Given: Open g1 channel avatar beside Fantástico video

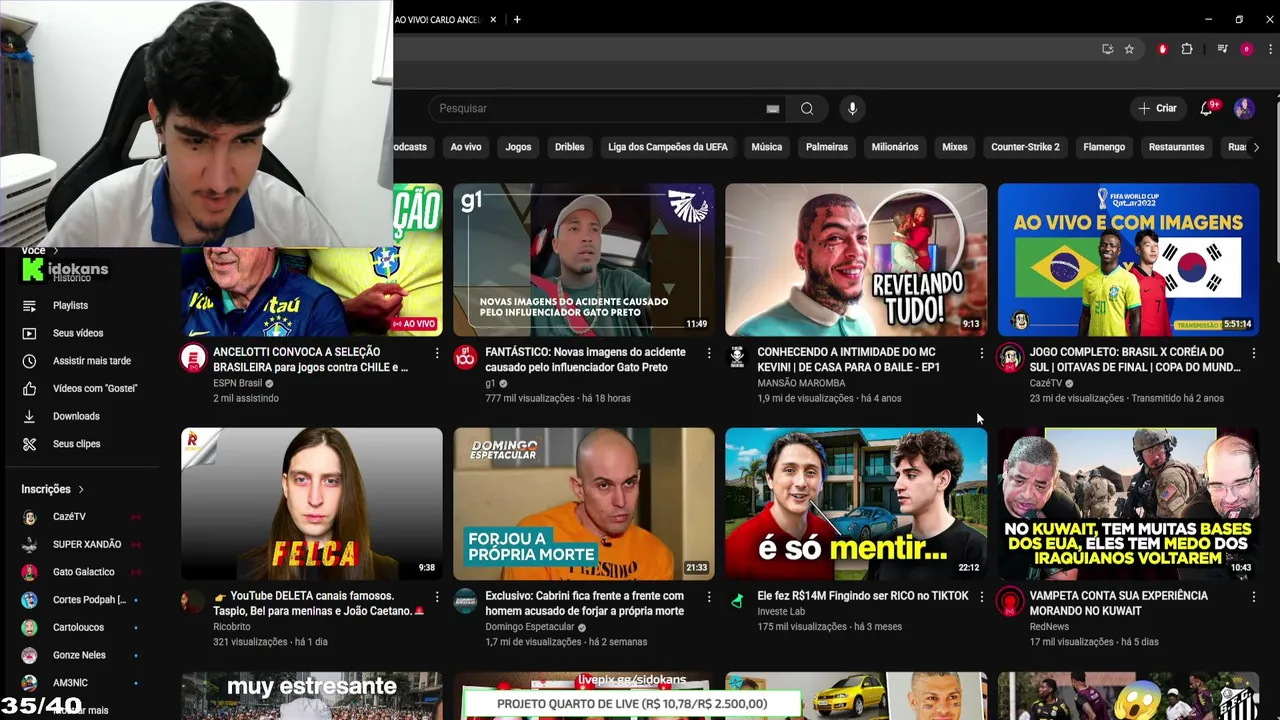Looking at the screenshot, I should 465,358.
